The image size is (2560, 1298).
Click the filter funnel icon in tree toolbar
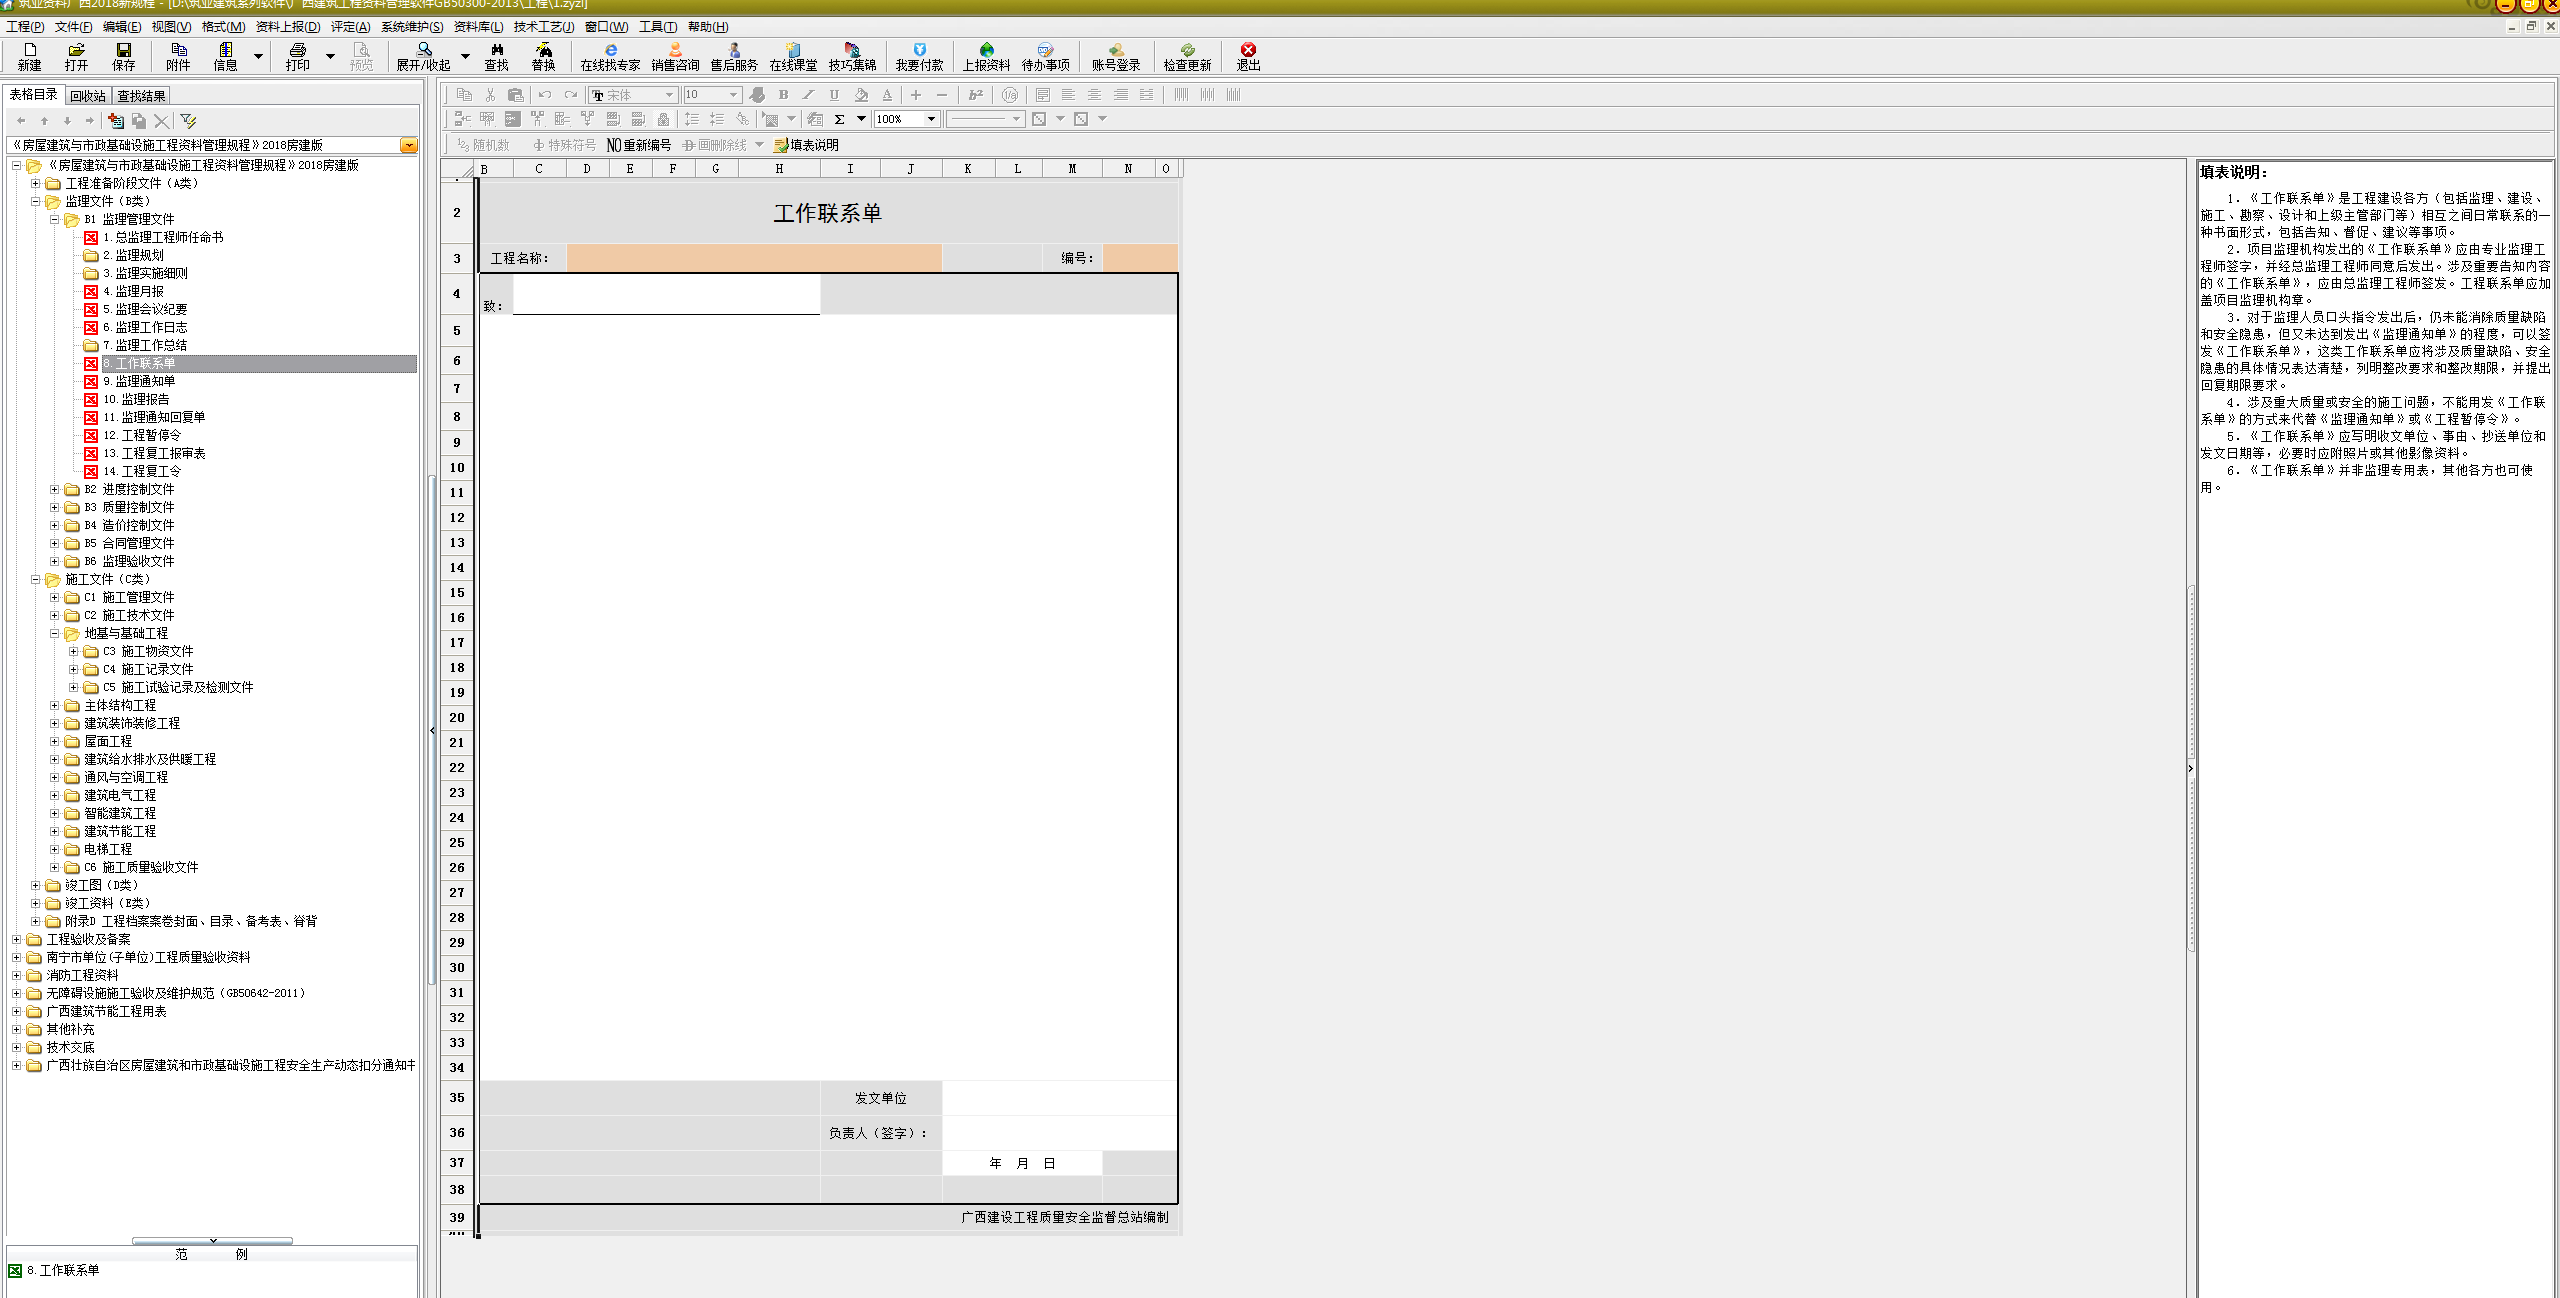(188, 121)
